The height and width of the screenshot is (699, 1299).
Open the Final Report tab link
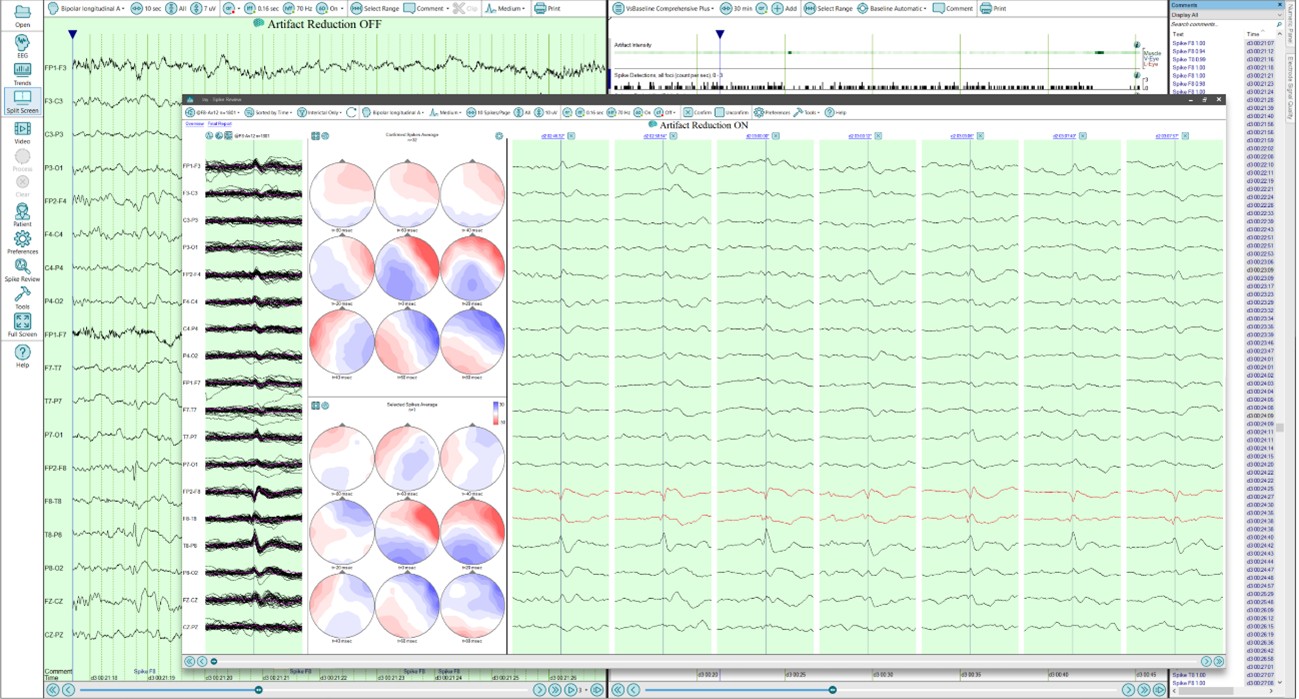219,124
